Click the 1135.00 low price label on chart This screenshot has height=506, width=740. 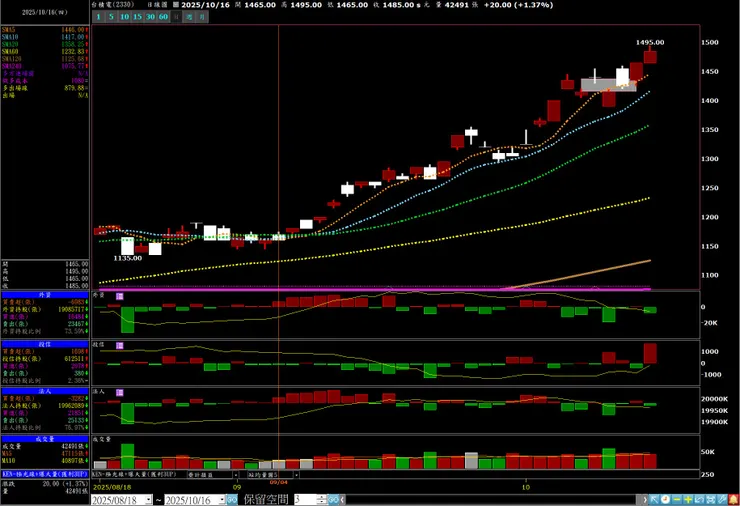(127, 258)
